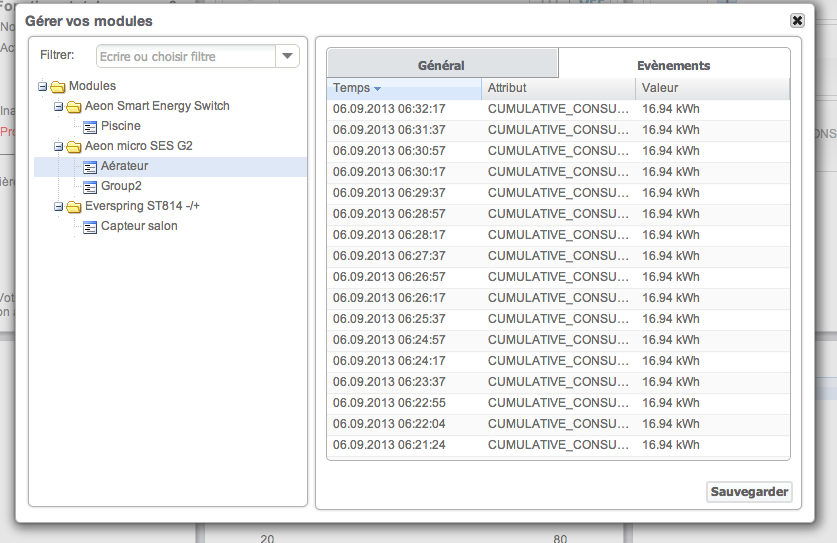This screenshot has width=837, height=543.
Task: Click the Aérateur module icon
Action: (x=89, y=166)
